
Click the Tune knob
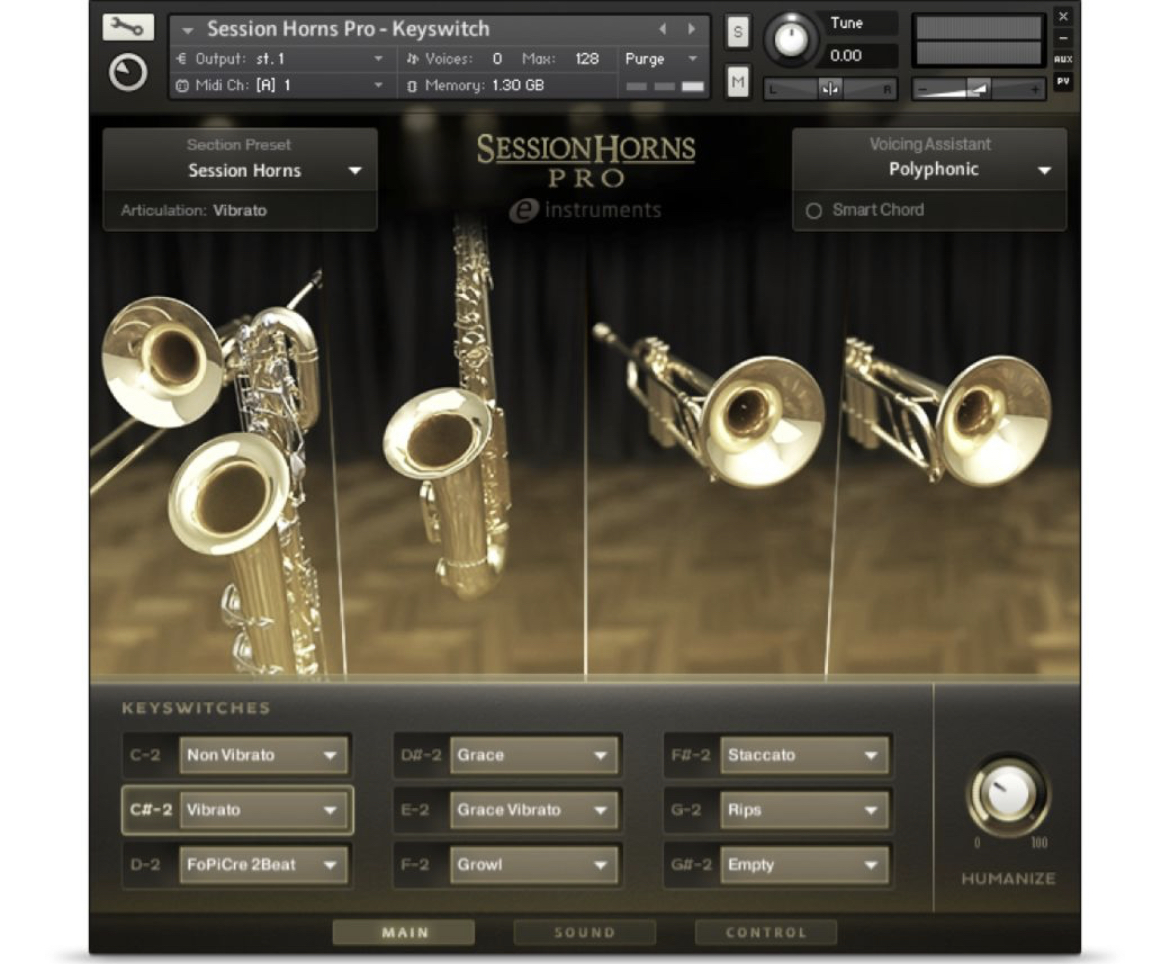pos(791,37)
